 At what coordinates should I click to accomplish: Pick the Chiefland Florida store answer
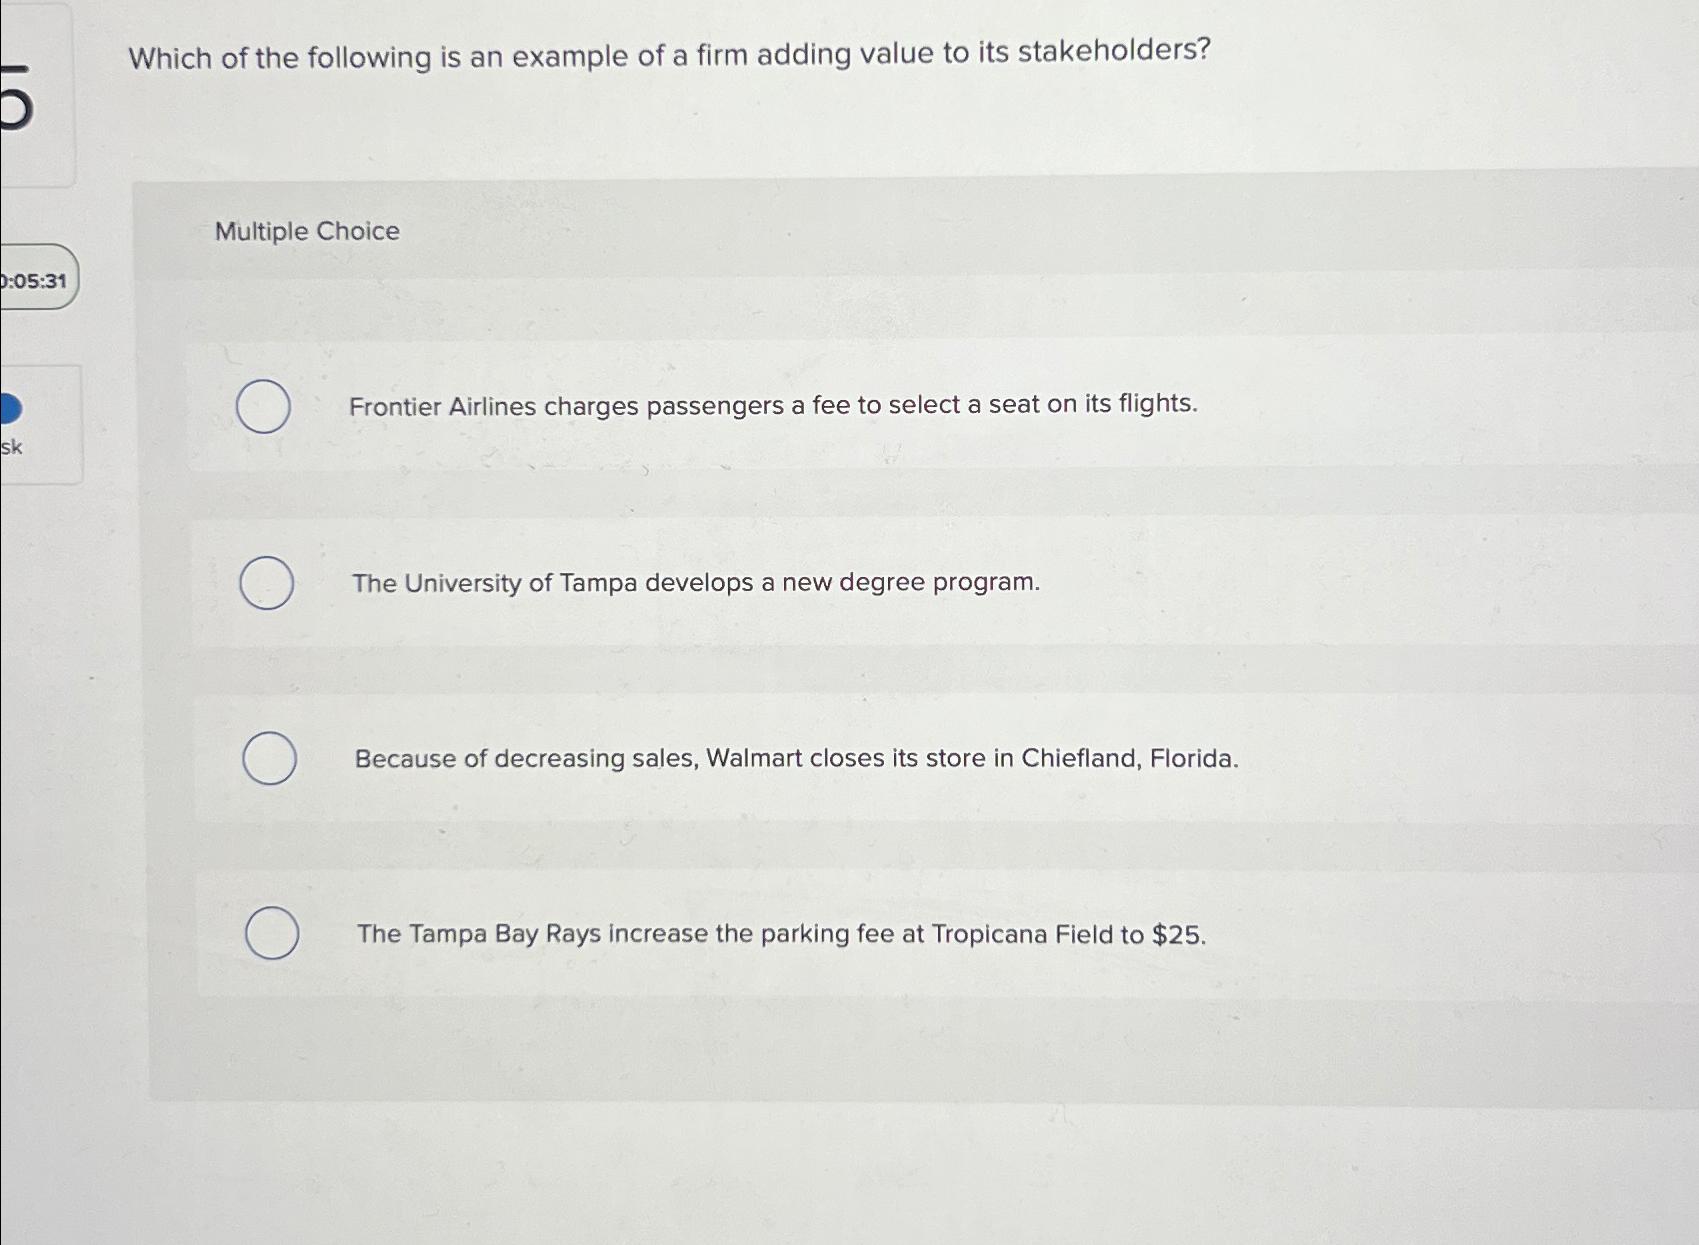tap(796, 759)
